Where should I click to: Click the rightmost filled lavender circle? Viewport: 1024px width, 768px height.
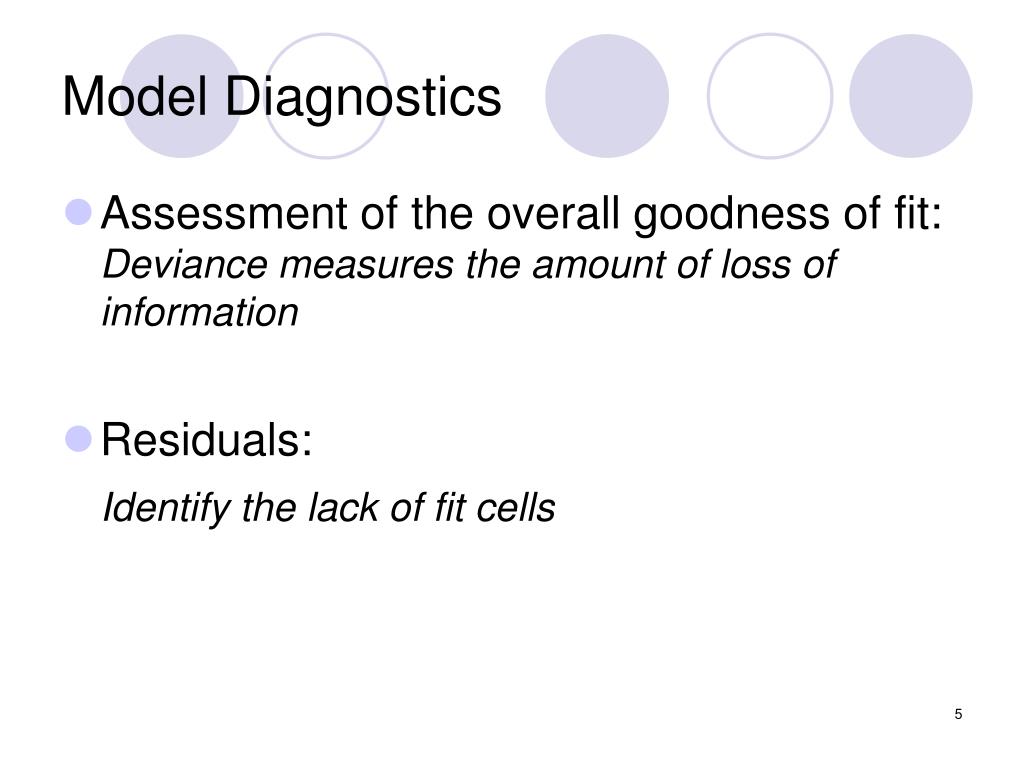(910, 96)
